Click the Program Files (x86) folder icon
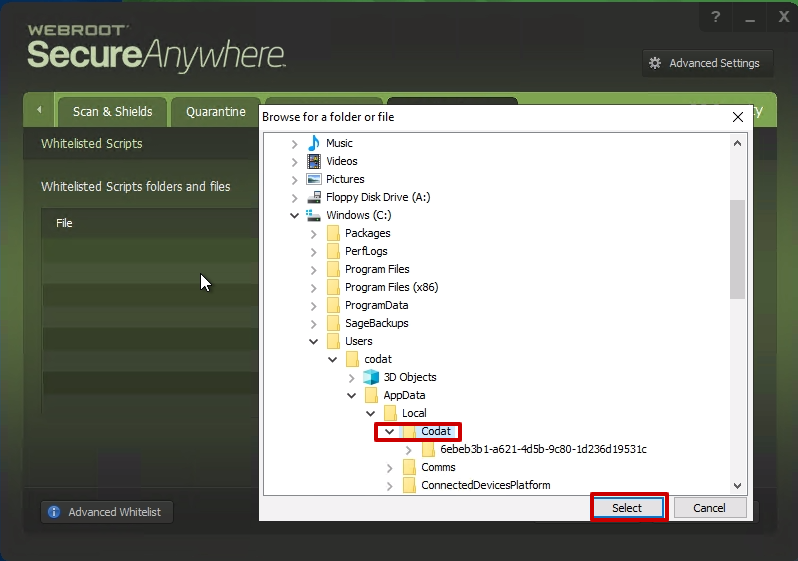Image resolution: width=798 pixels, height=561 pixels. [333, 287]
